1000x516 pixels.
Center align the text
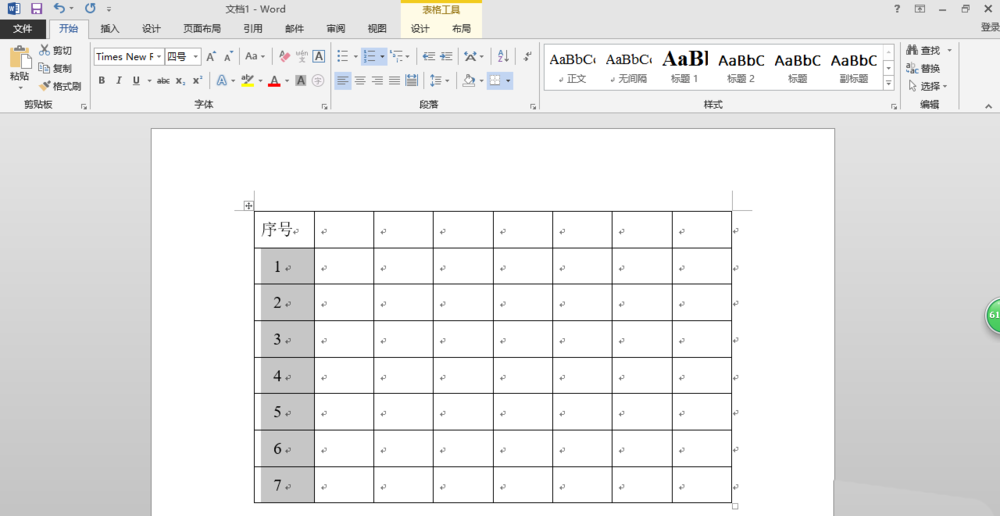click(x=360, y=81)
